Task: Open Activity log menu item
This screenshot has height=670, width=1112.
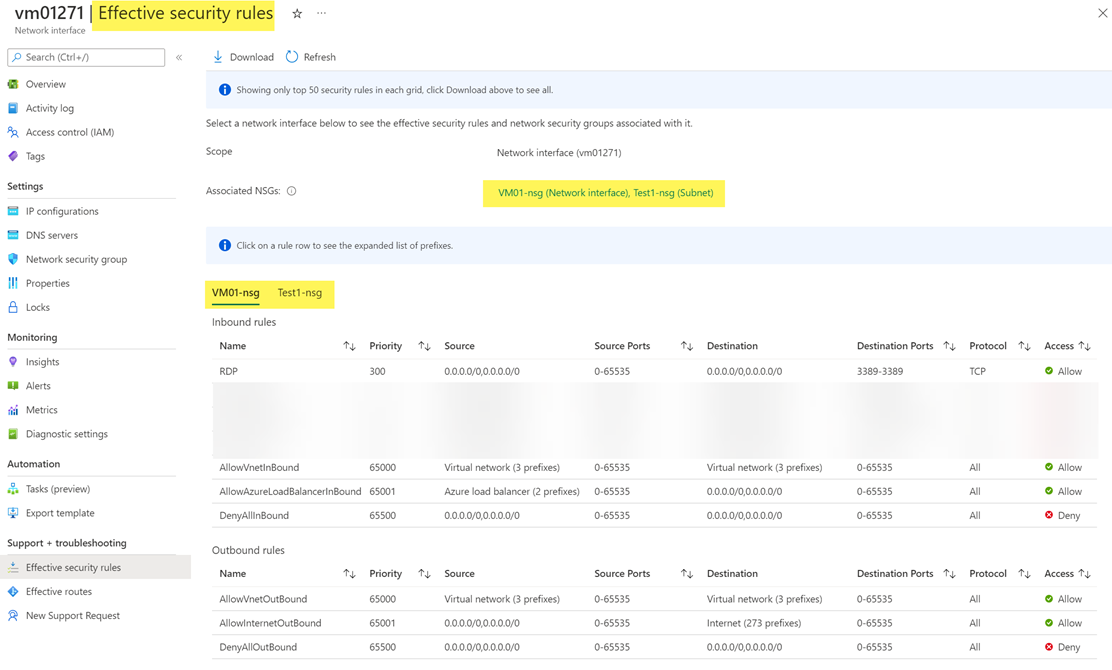Action: coord(50,108)
